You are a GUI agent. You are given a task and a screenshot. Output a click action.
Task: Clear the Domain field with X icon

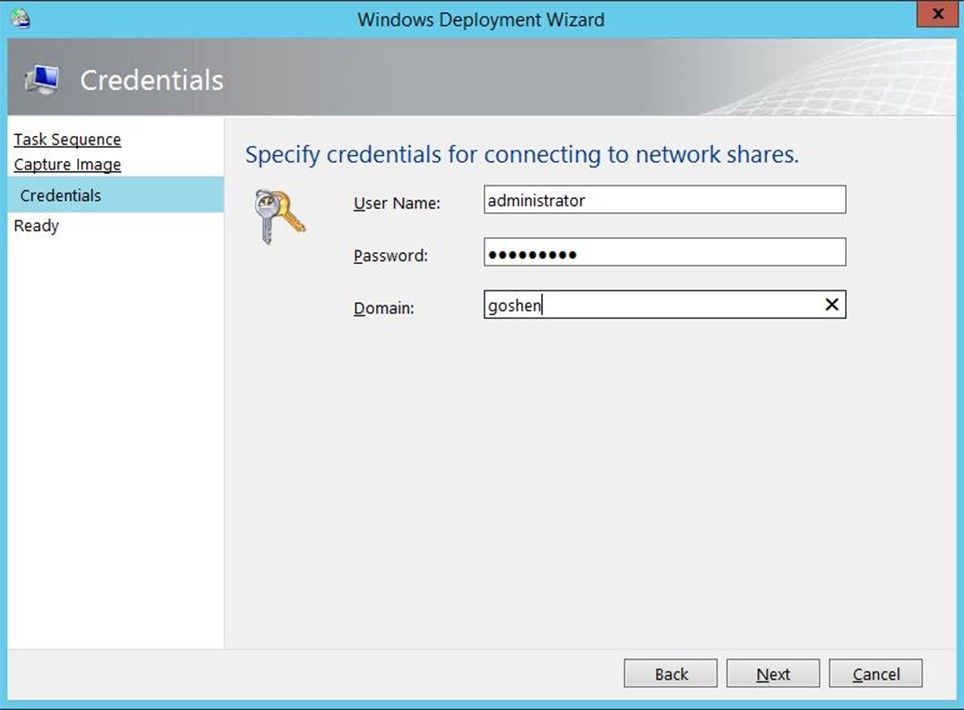(831, 304)
